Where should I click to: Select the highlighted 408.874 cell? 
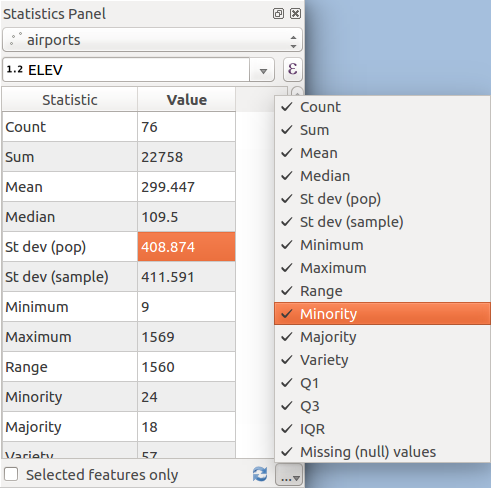[x=186, y=247]
